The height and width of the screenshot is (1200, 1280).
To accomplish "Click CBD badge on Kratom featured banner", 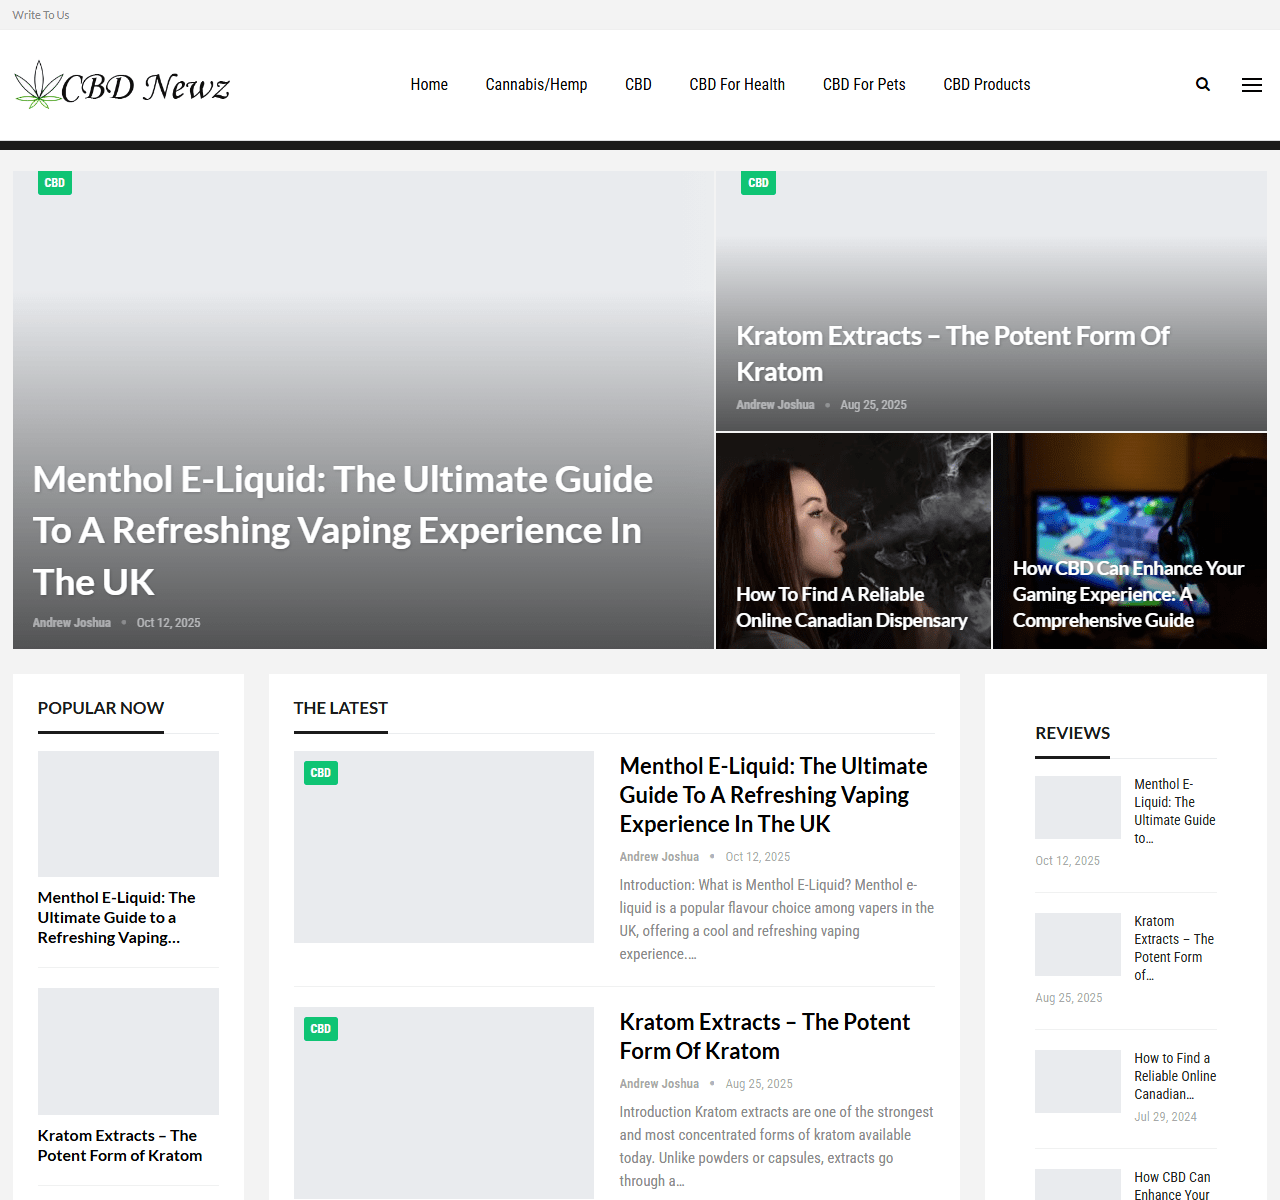I will tap(758, 183).
